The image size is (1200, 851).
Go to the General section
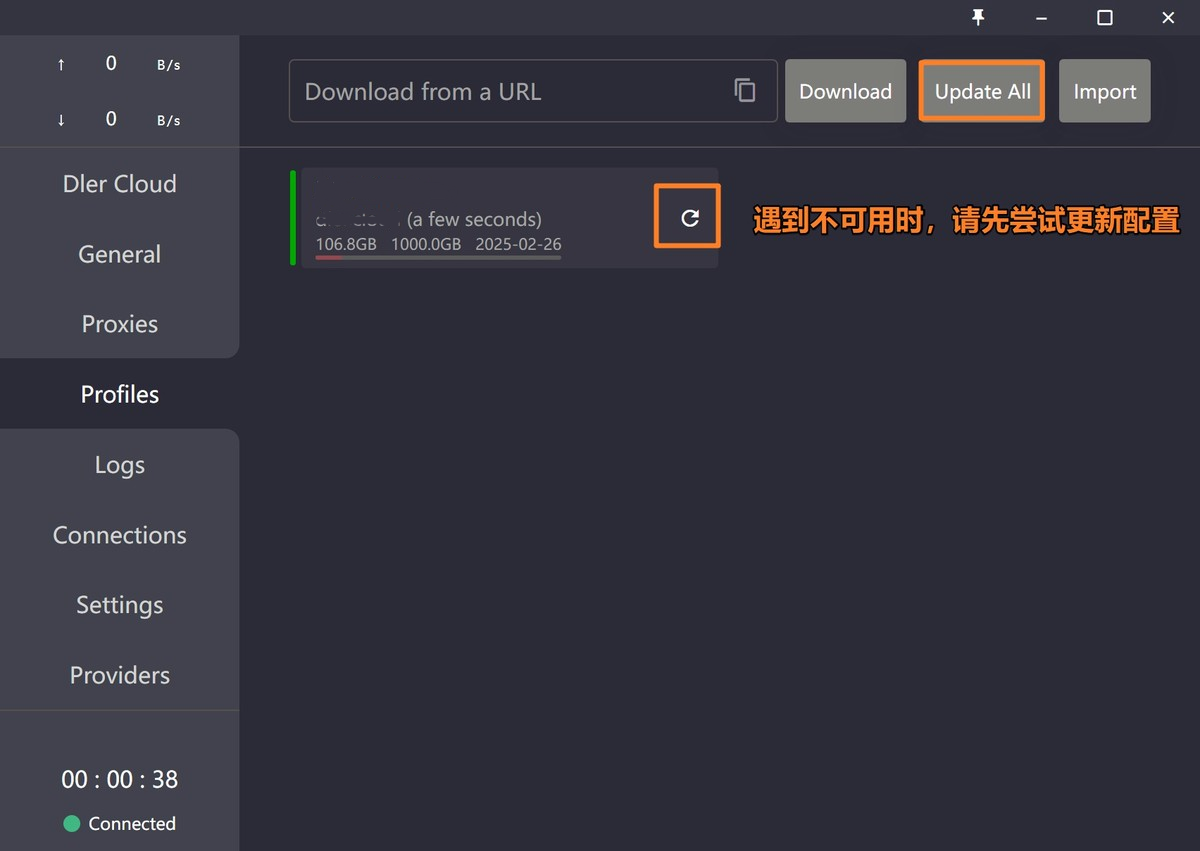[119, 254]
